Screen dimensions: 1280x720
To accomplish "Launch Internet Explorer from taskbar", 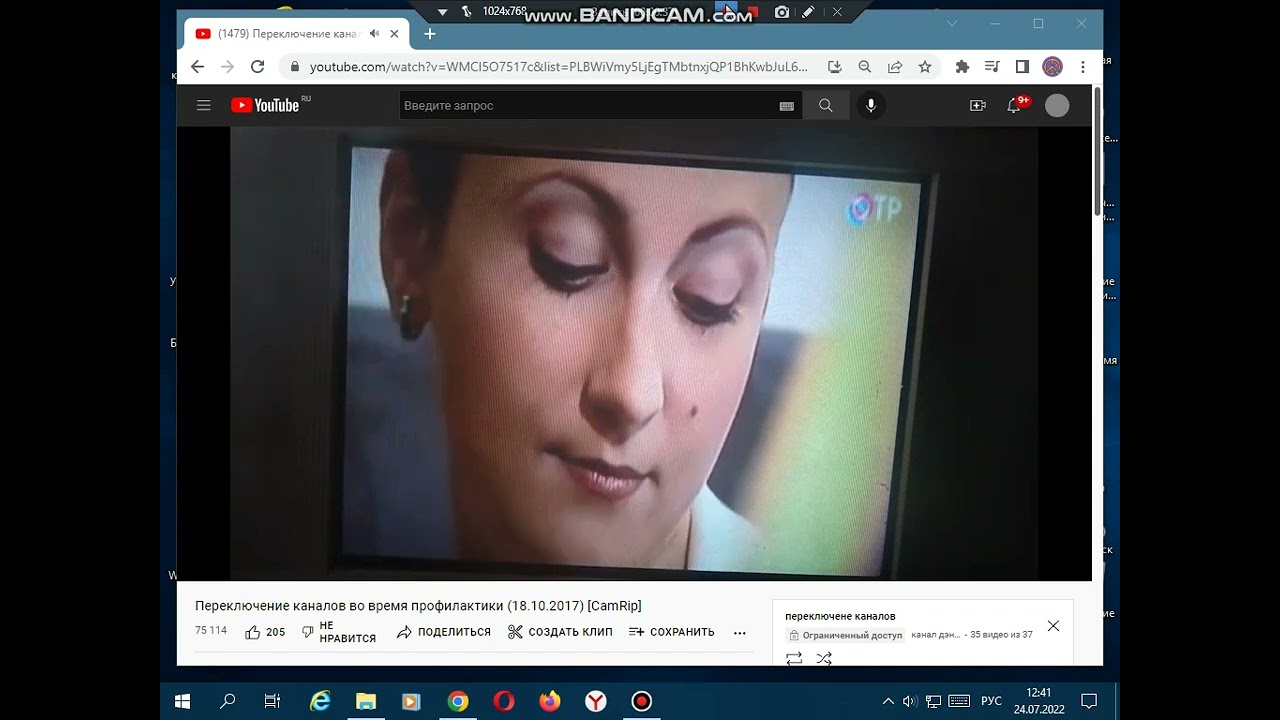I will [x=320, y=701].
